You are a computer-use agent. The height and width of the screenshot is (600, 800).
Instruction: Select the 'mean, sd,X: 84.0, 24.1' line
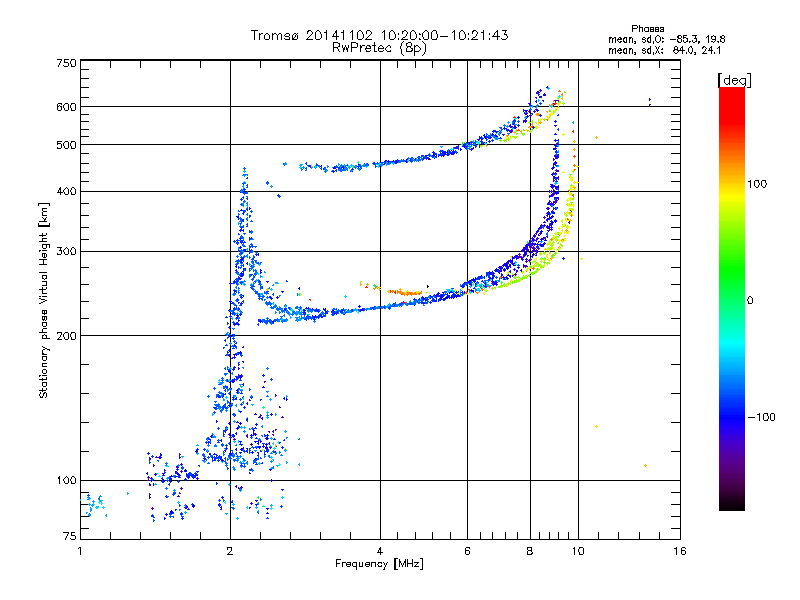664,50
